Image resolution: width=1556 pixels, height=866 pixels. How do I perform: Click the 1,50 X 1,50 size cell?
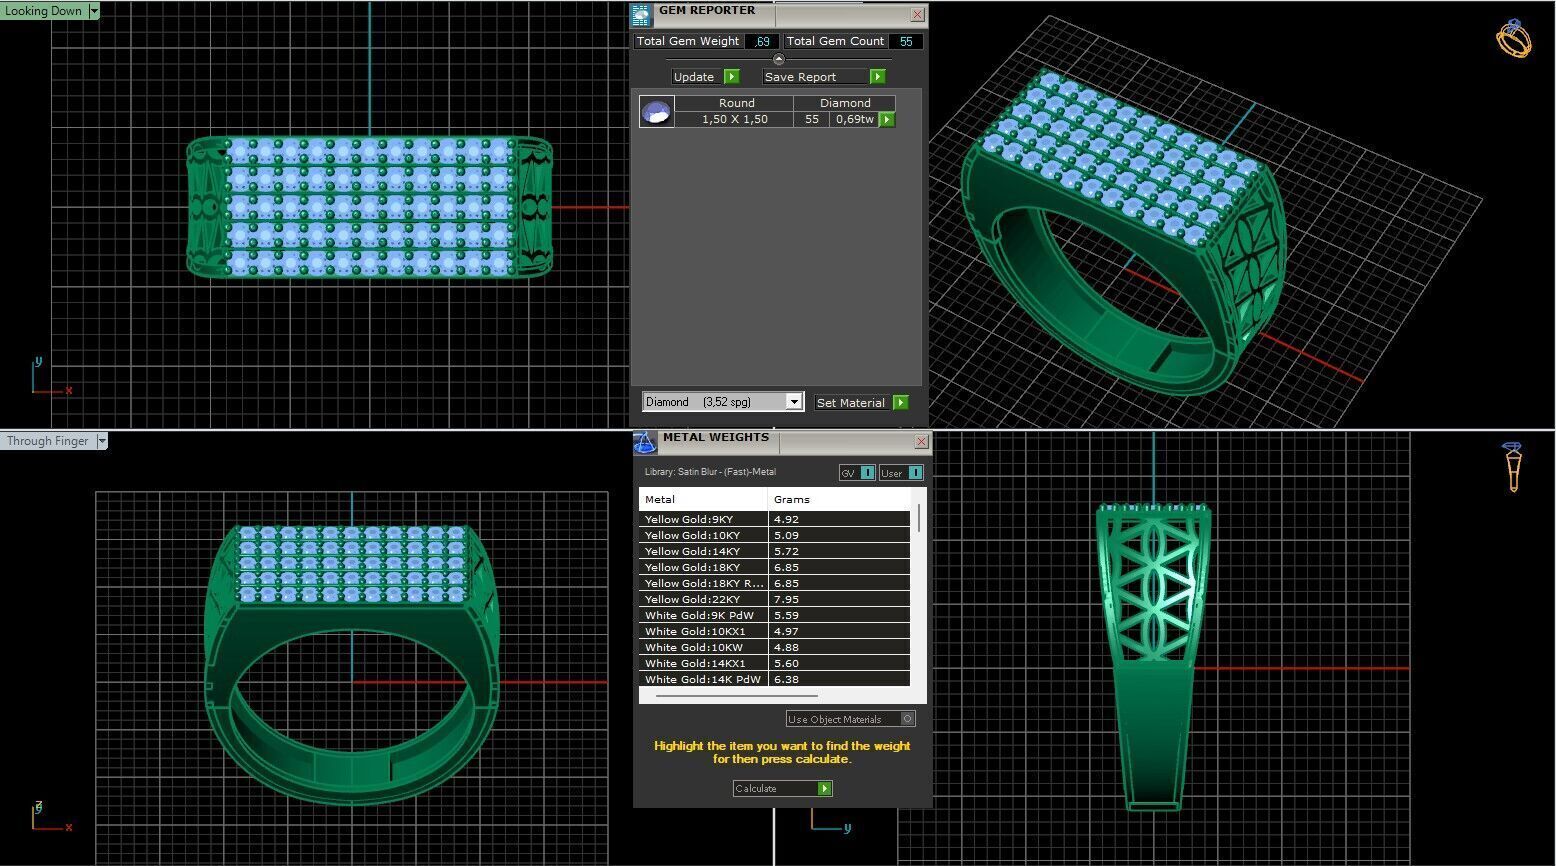(x=735, y=119)
